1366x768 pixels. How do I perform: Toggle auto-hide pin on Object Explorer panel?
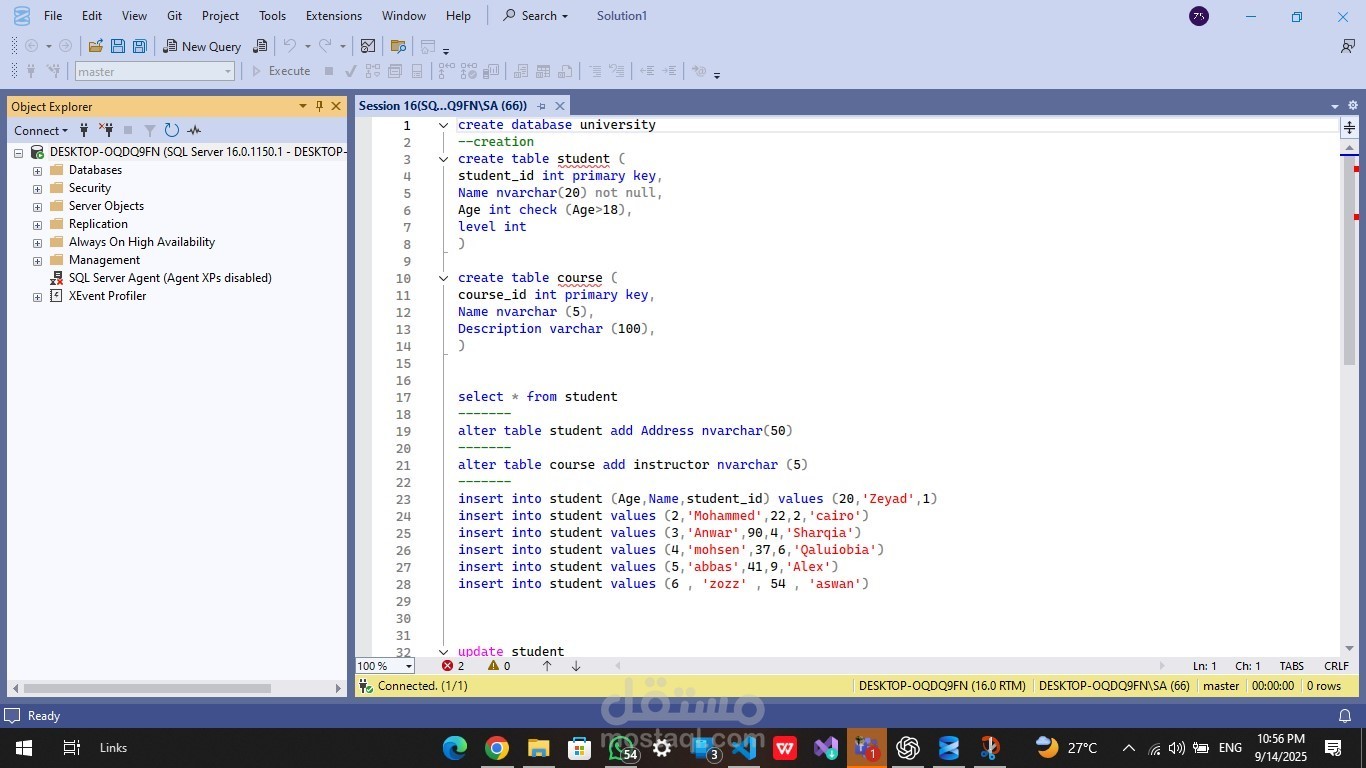tap(319, 106)
